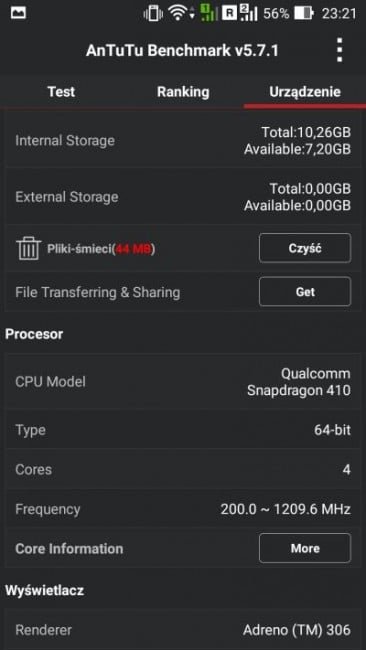Tap the Frequency row
Screen dimensions: 366x650
click(x=183, y=509)
